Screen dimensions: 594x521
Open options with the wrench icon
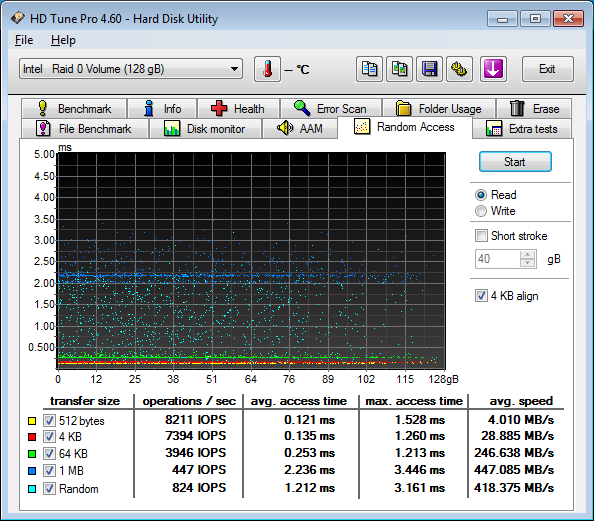click(x=459, y=69)
